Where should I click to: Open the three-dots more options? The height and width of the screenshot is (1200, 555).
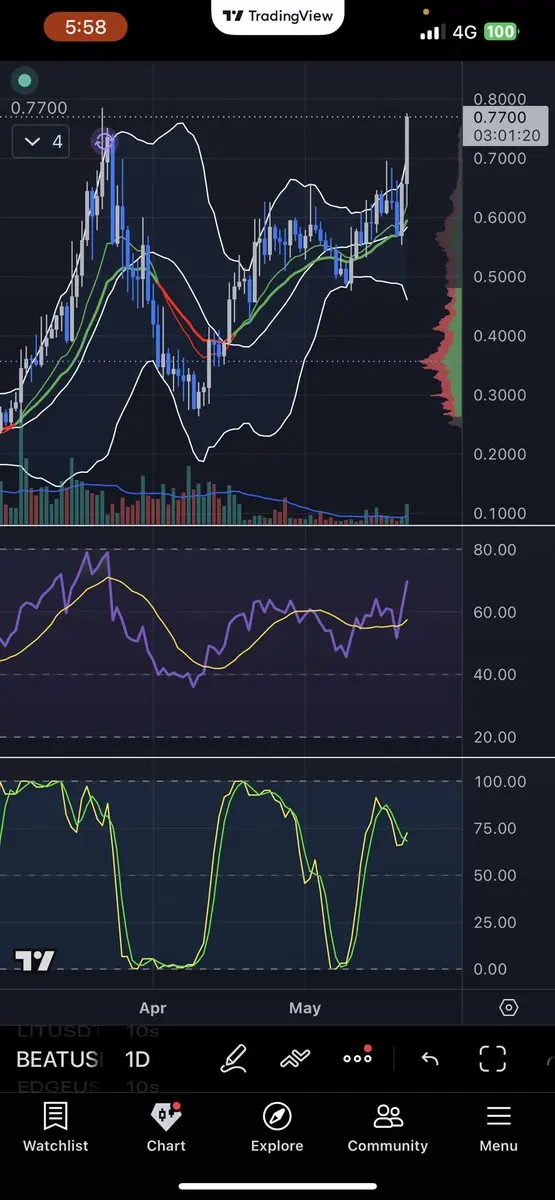point(357,1057)
